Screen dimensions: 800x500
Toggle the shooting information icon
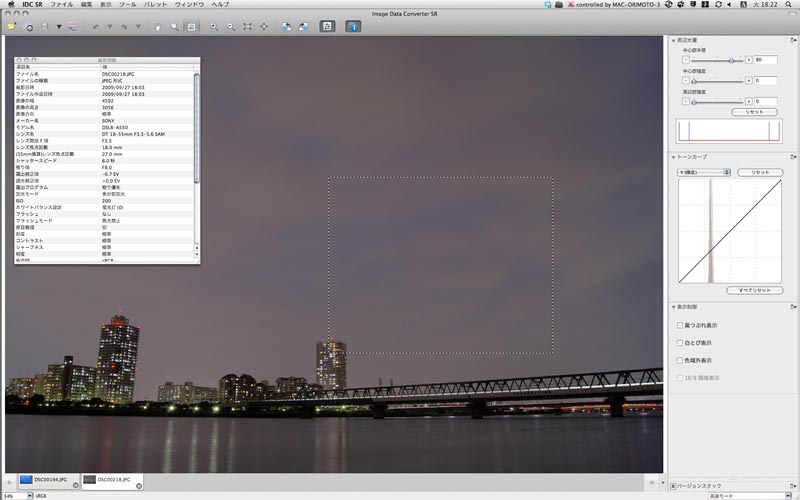pos(353,27)
